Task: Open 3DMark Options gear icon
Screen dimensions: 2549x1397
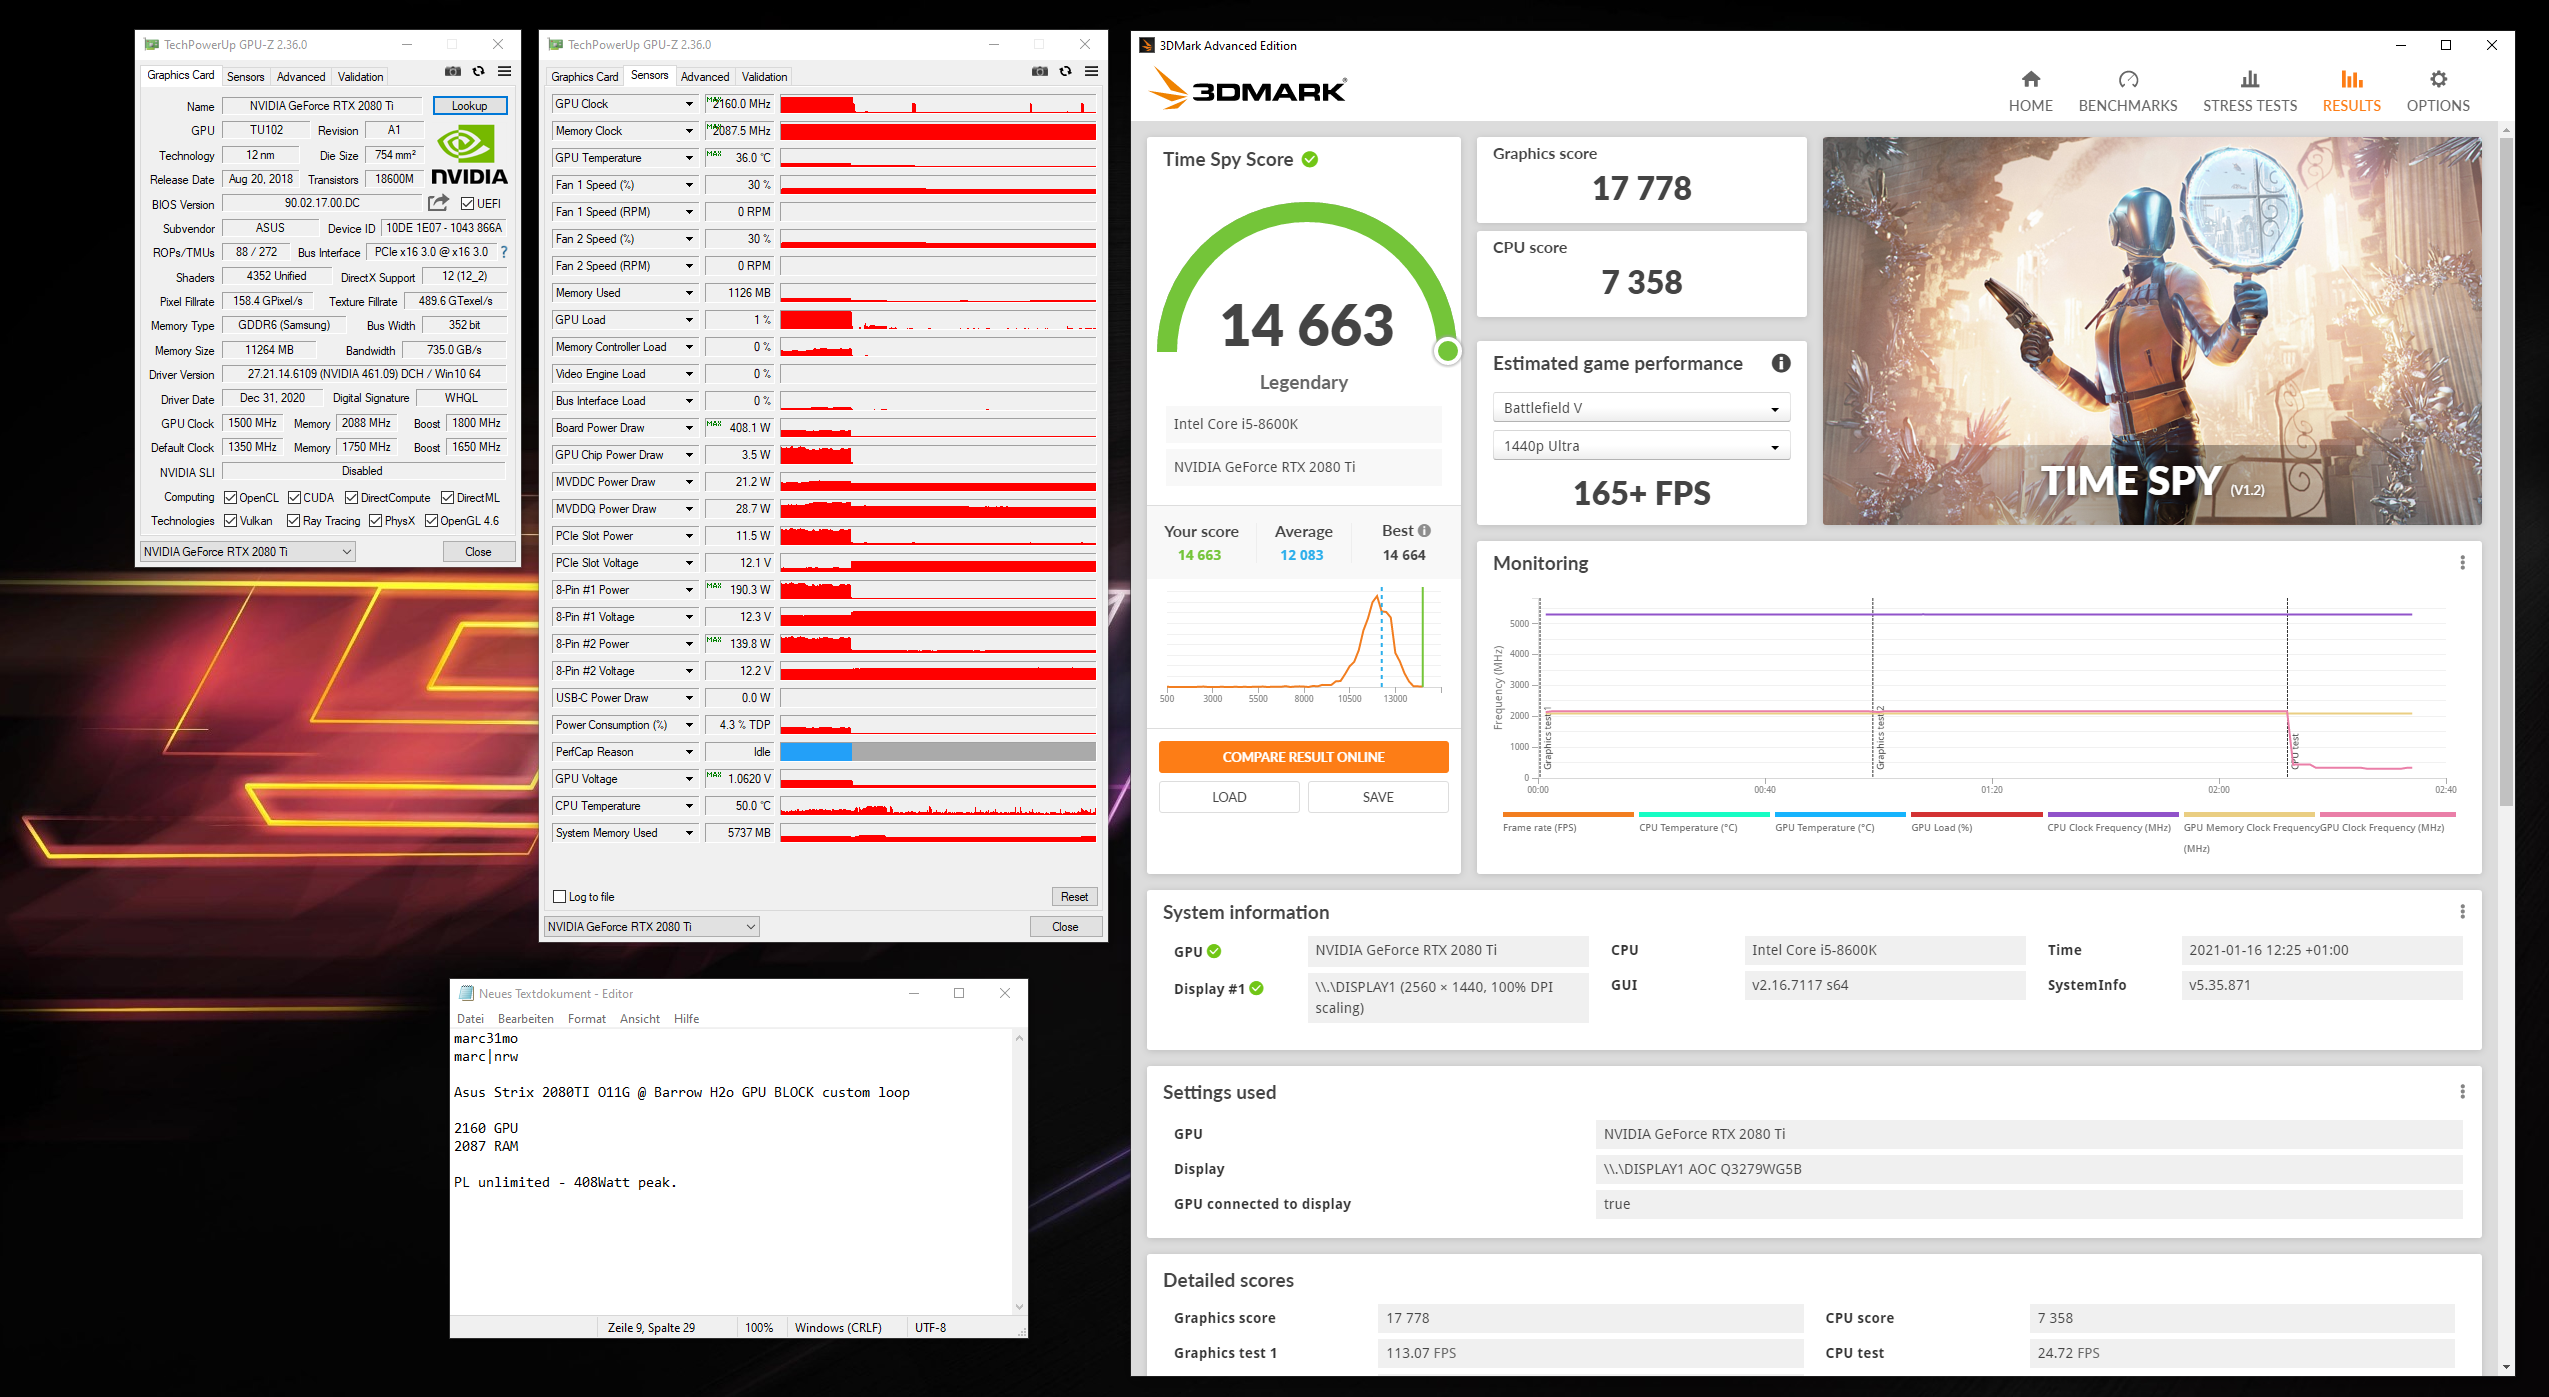Action: coord(2437,80)
